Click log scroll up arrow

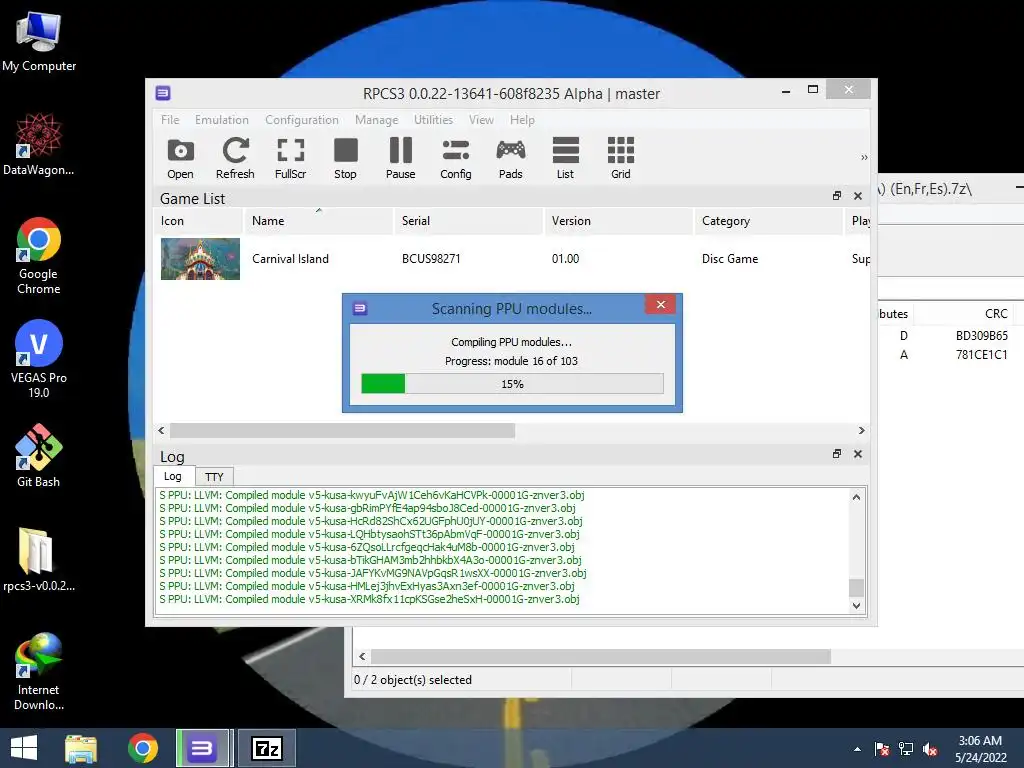pyautogui.click(x=856, y=497)
